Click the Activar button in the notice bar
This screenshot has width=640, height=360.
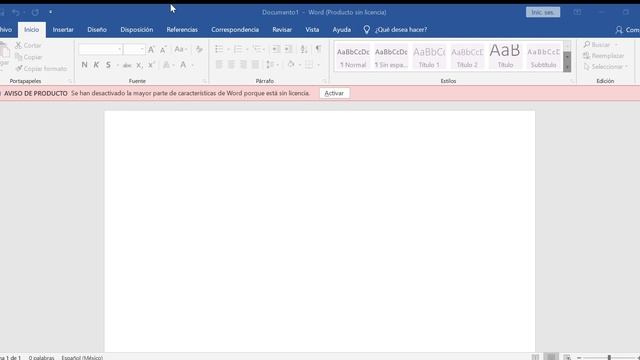click(x=334, y=93)
